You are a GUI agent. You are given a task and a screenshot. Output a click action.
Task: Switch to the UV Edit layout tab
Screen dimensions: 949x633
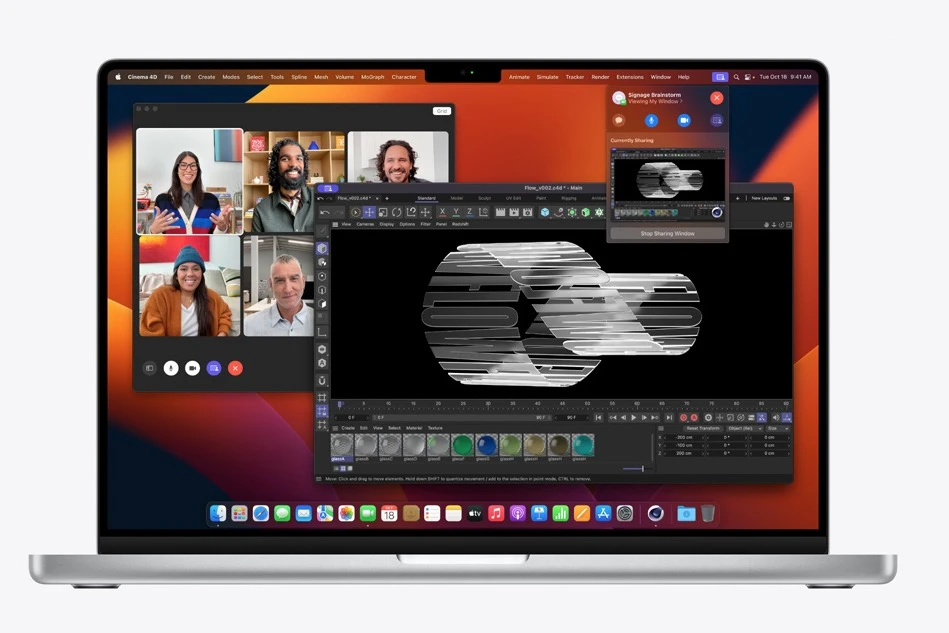[x=513, y=198]
